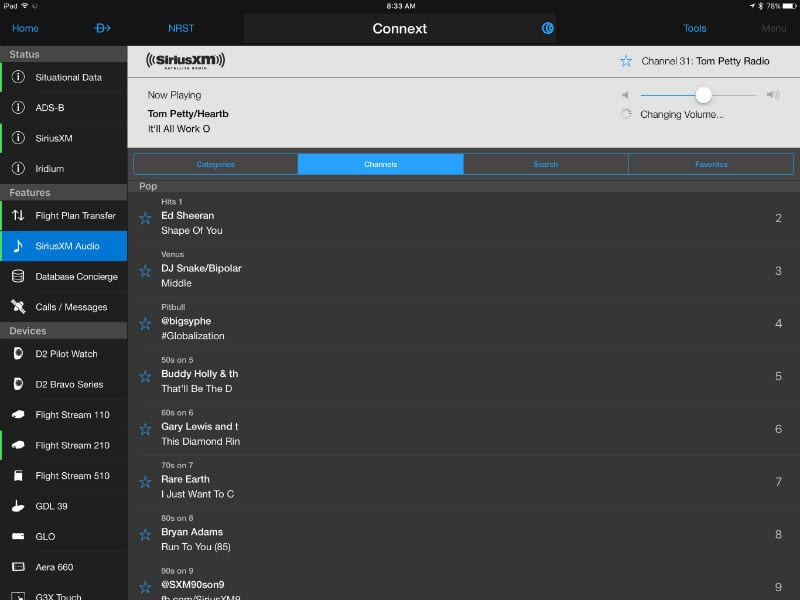Select the Hits 1 Shape Of You row
Image resolution: width=800 pixels, height=600 pixels.
pos(463,218)
